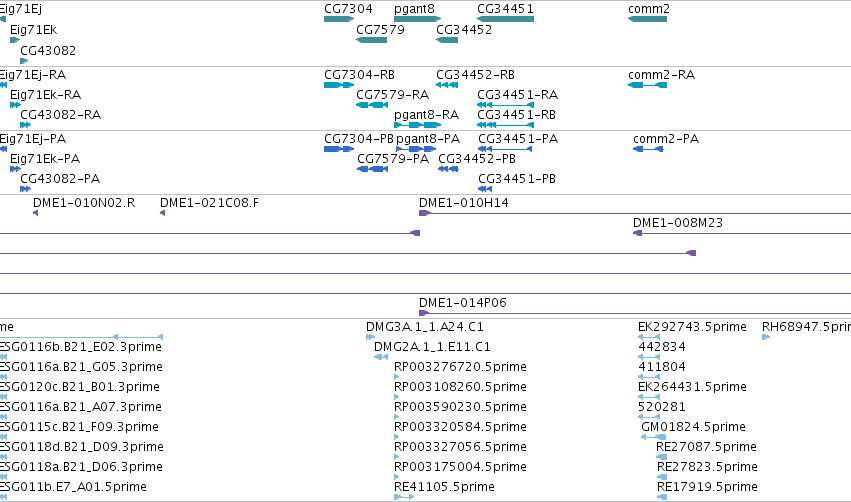
Task: Click transcript CG43082-RA
Action: [x=60, y=115]
